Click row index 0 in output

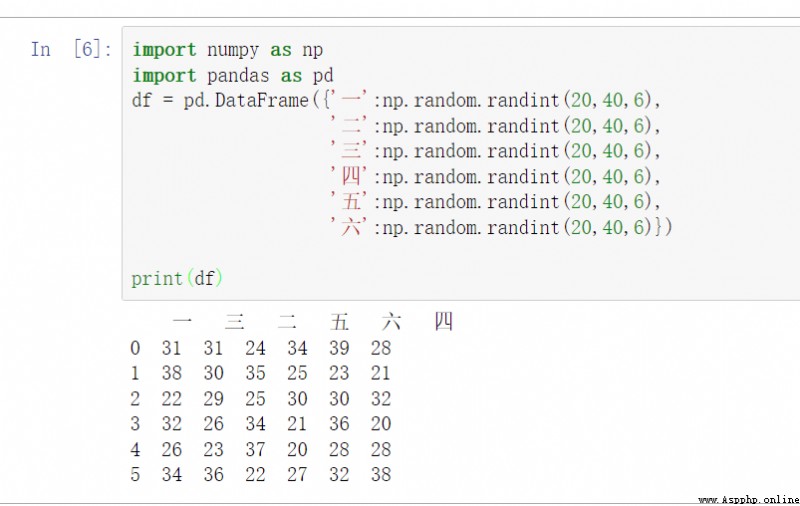coord(135,348)
